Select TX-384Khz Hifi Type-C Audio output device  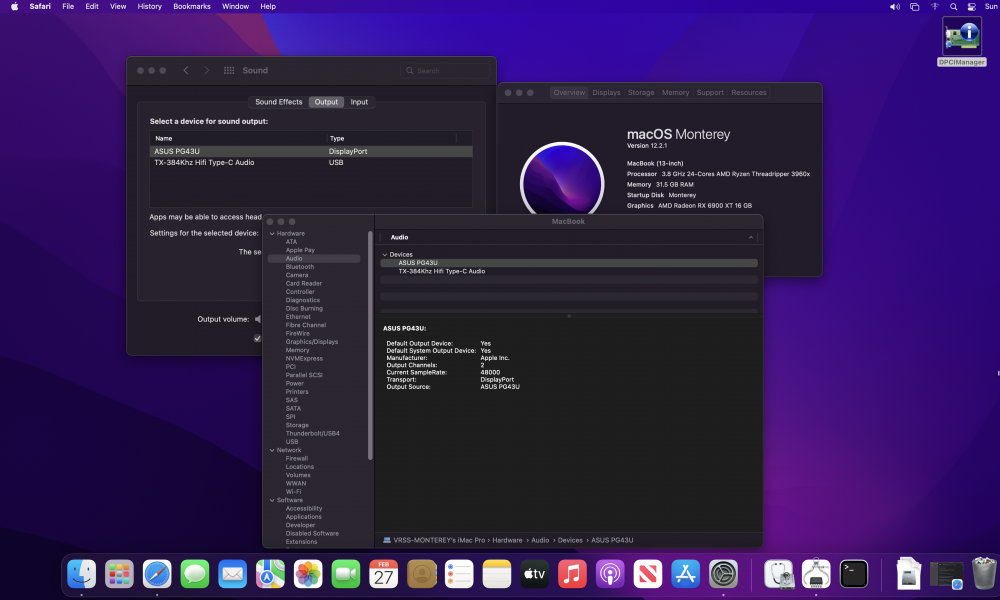tap(311, 163)
